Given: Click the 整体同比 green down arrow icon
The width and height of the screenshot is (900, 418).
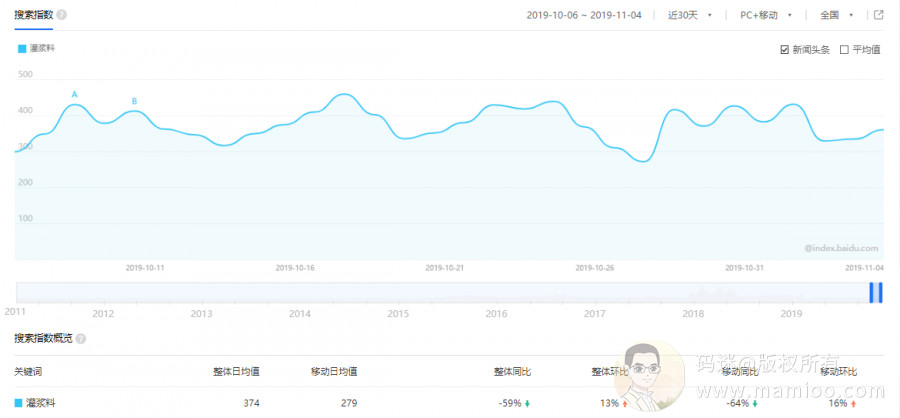Looking at the screenshot, I should click(x=527, y=404).
